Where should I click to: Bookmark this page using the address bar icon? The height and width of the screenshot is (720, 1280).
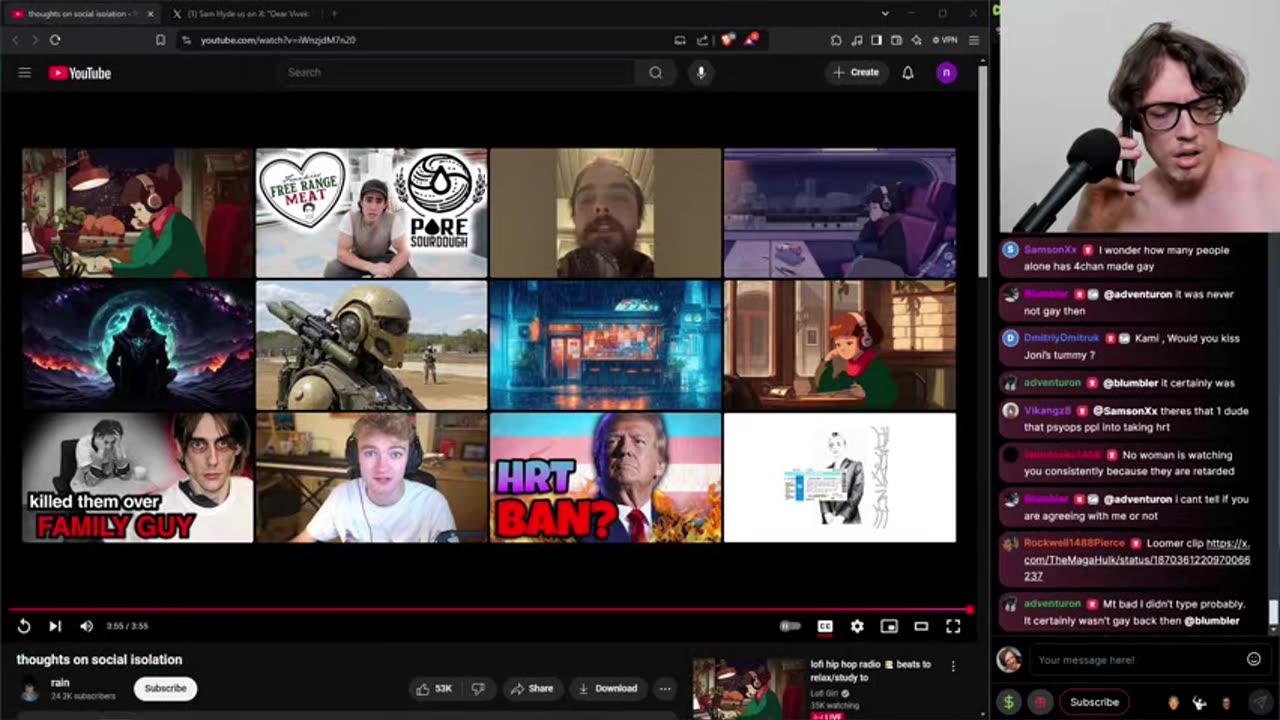160,40
